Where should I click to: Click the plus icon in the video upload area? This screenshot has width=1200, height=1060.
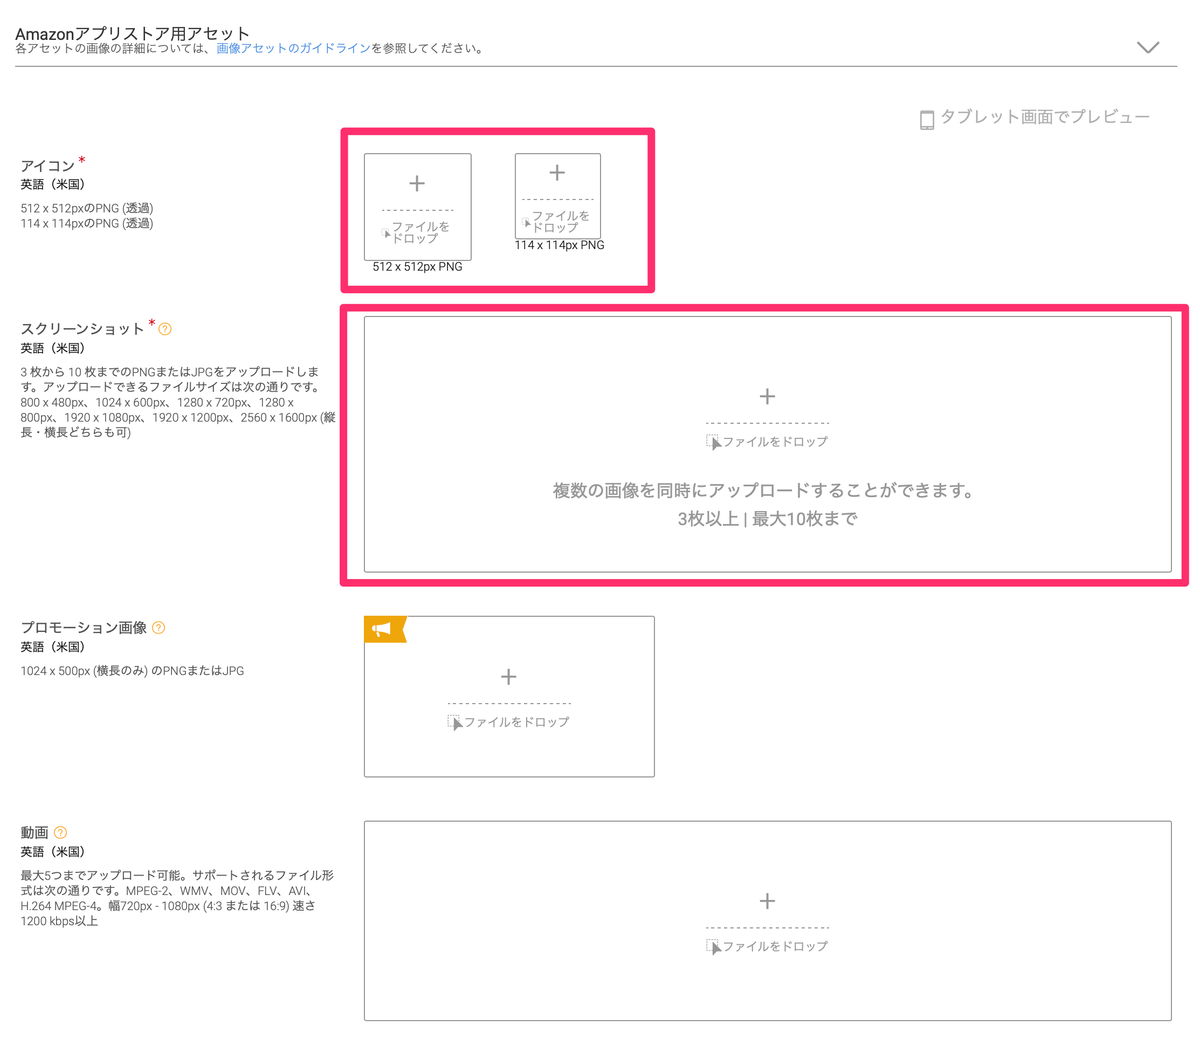click(x=767, y=901)
